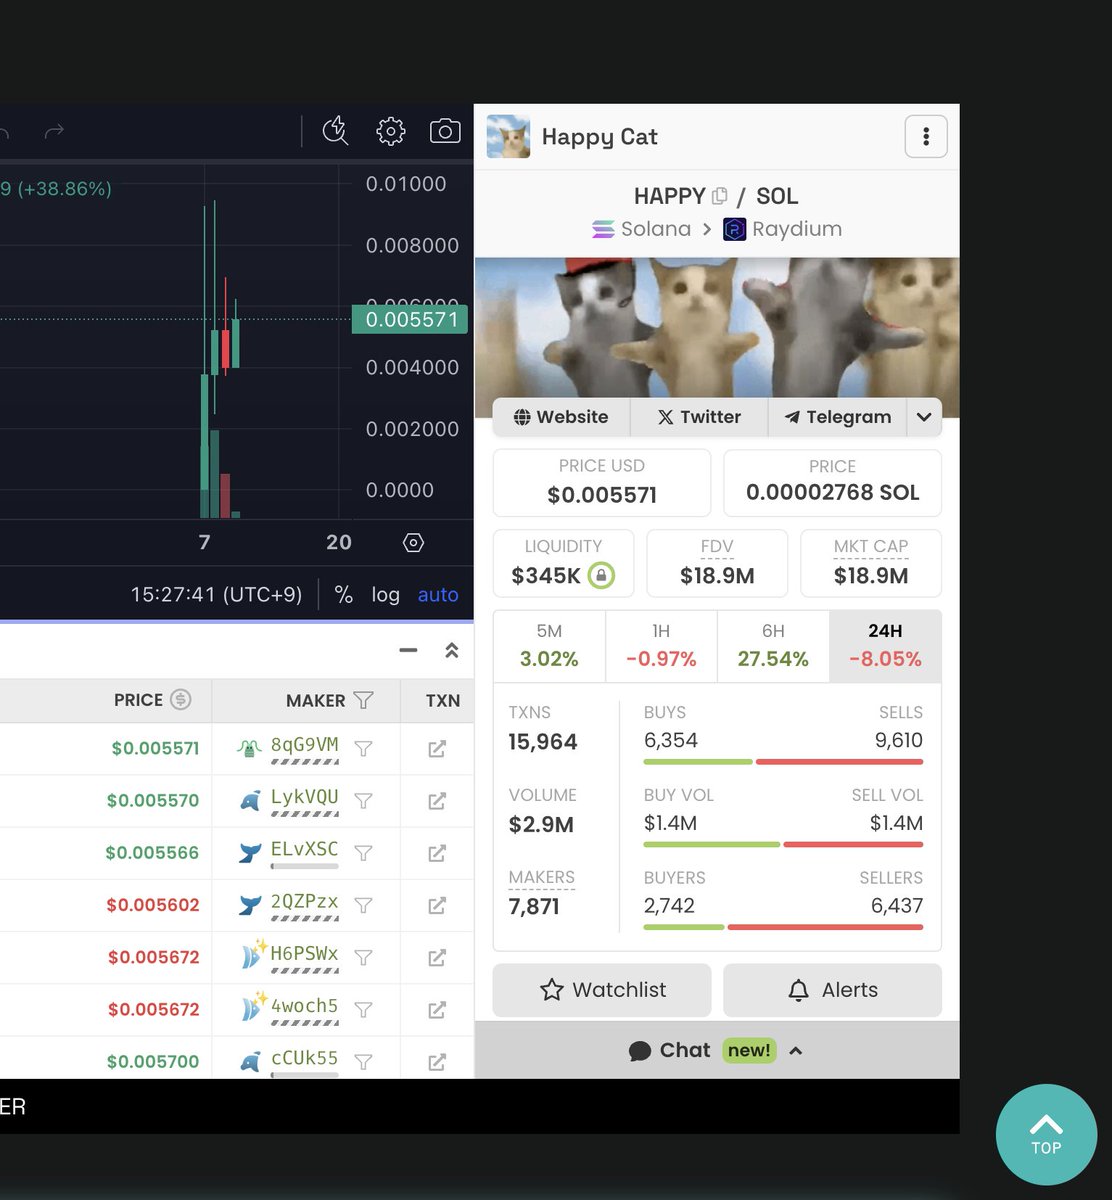Click the VOLUME $2.9M stat
The height and width of the screenshot is (1200, 1112).
click(541, 811)
